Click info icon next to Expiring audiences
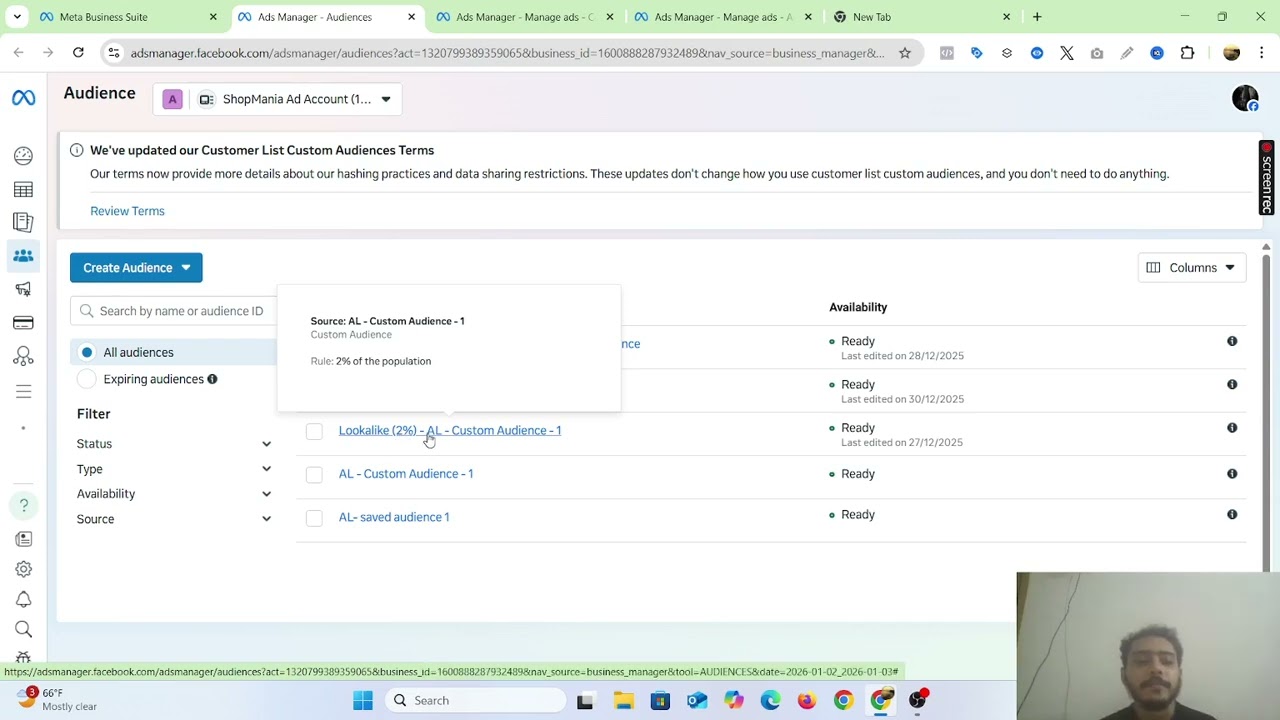1280x720 pixels. 212,379
